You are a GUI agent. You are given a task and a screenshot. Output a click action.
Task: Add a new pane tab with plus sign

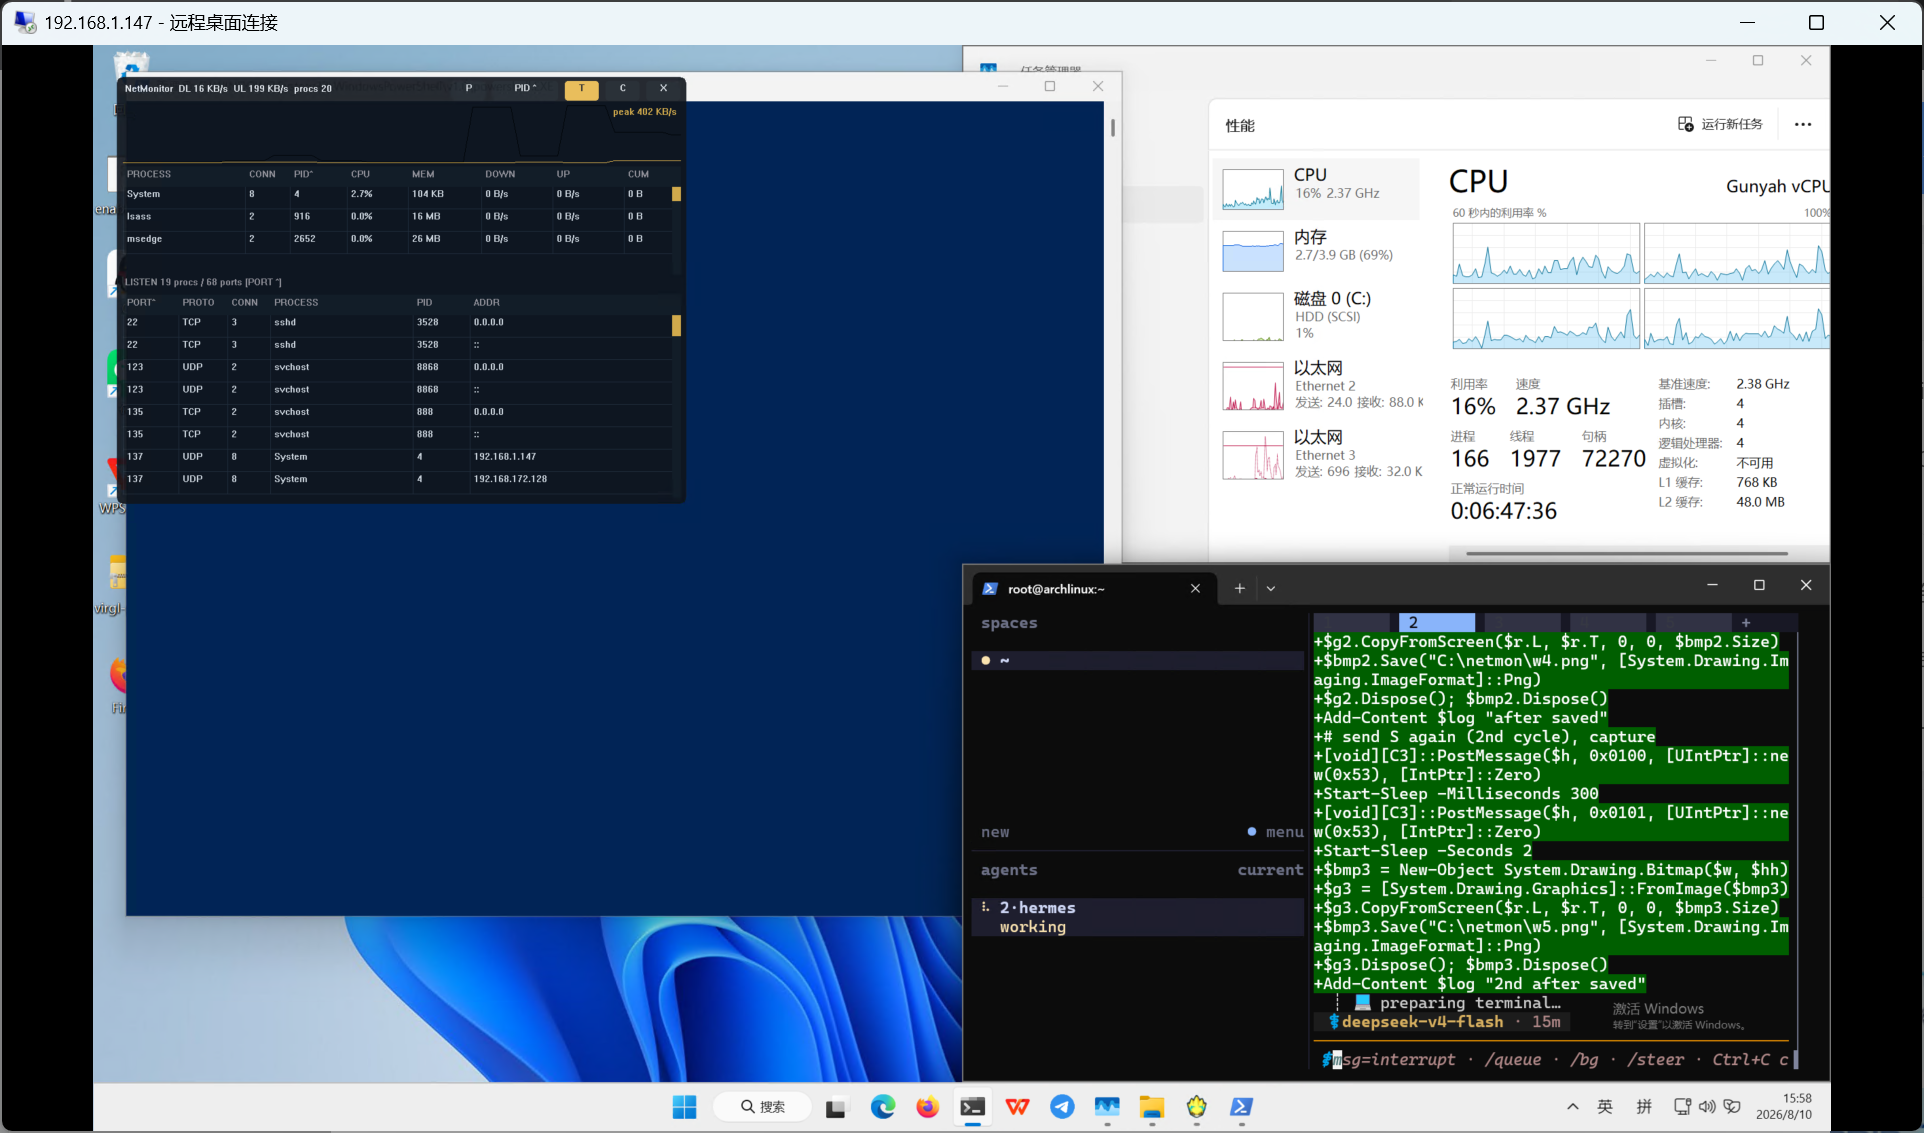1746,622
